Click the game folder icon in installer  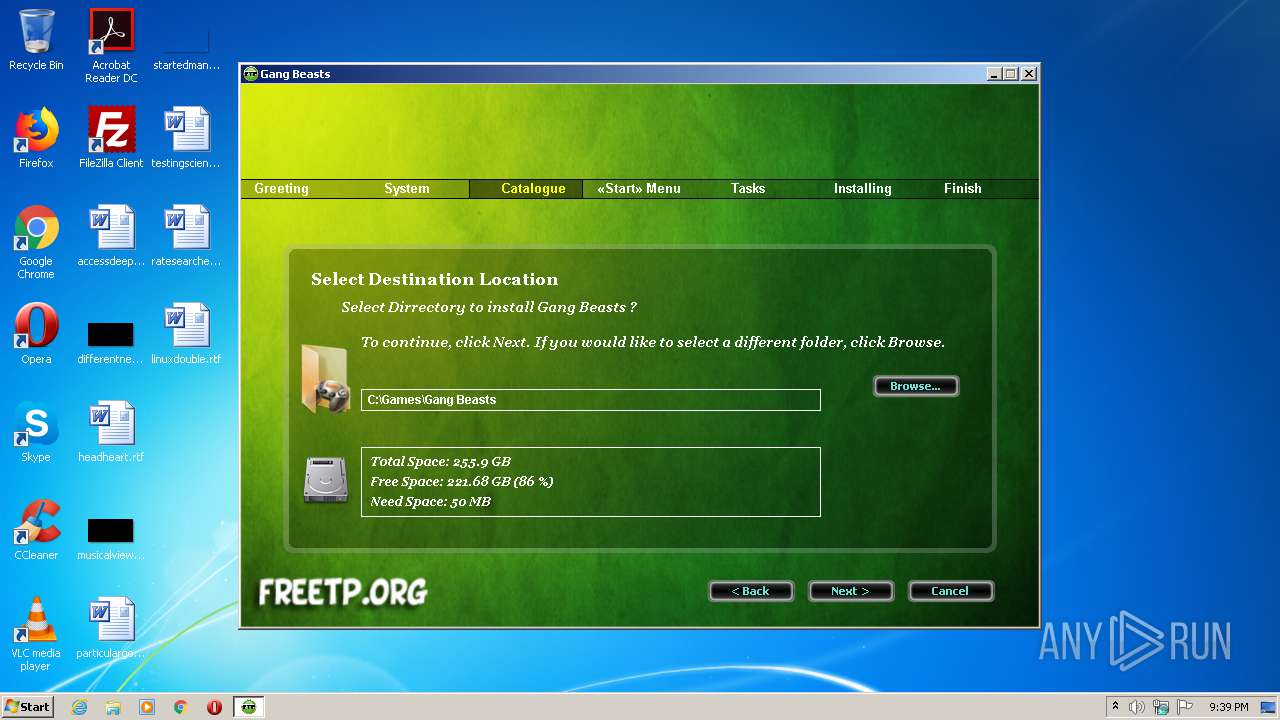(326, 379)
